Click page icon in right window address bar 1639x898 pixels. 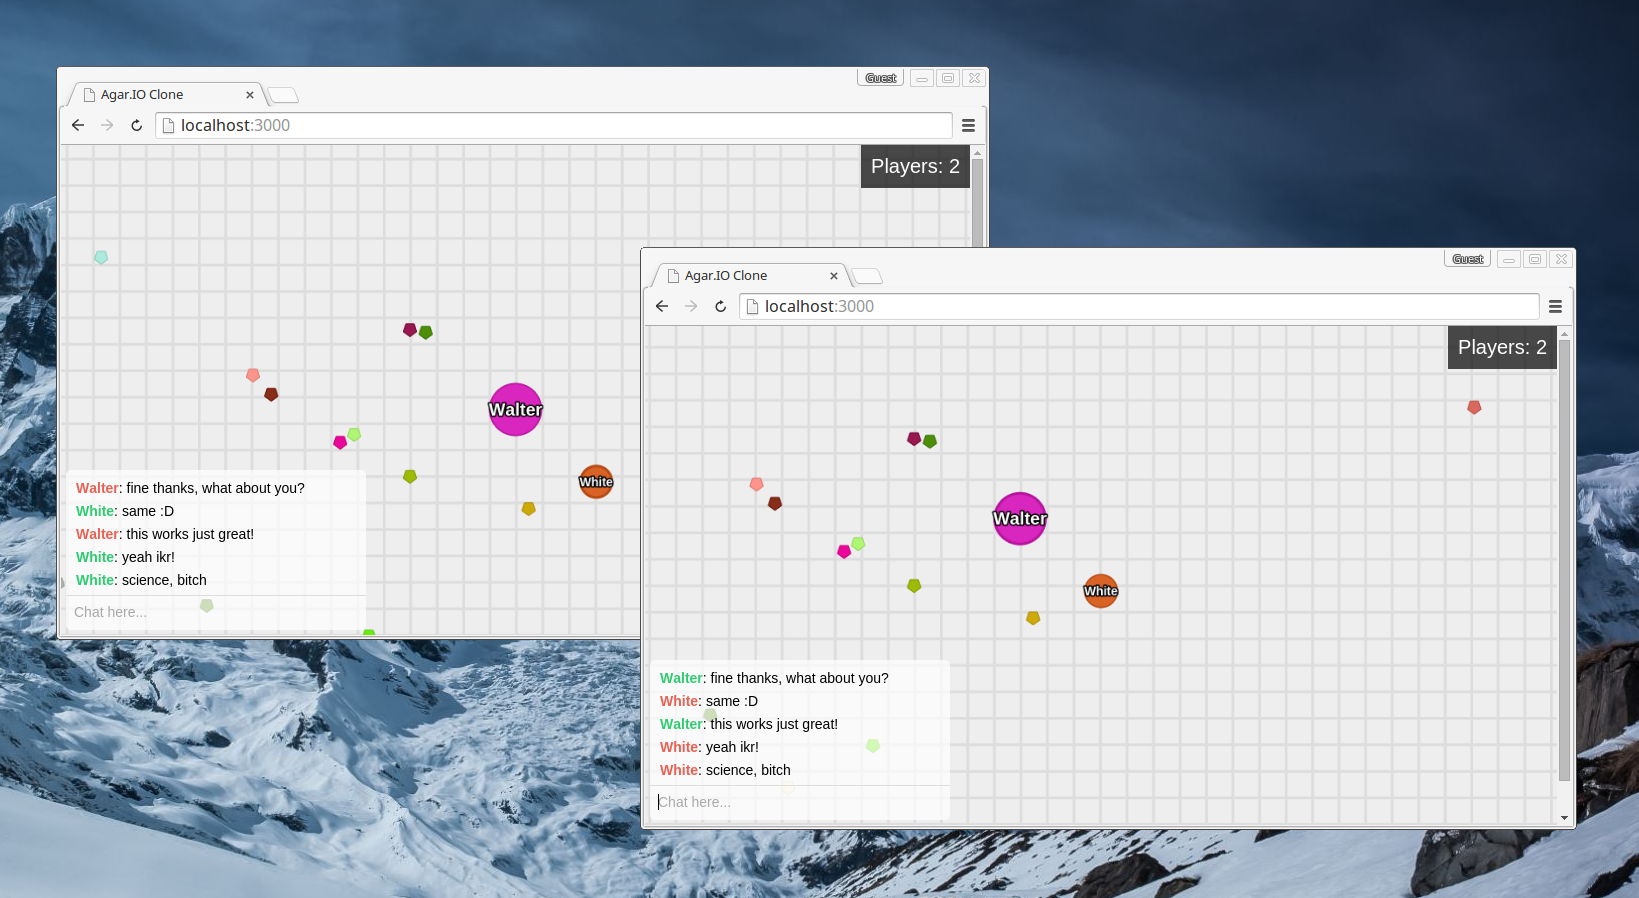pyautogui.click(x=753, y=306)
